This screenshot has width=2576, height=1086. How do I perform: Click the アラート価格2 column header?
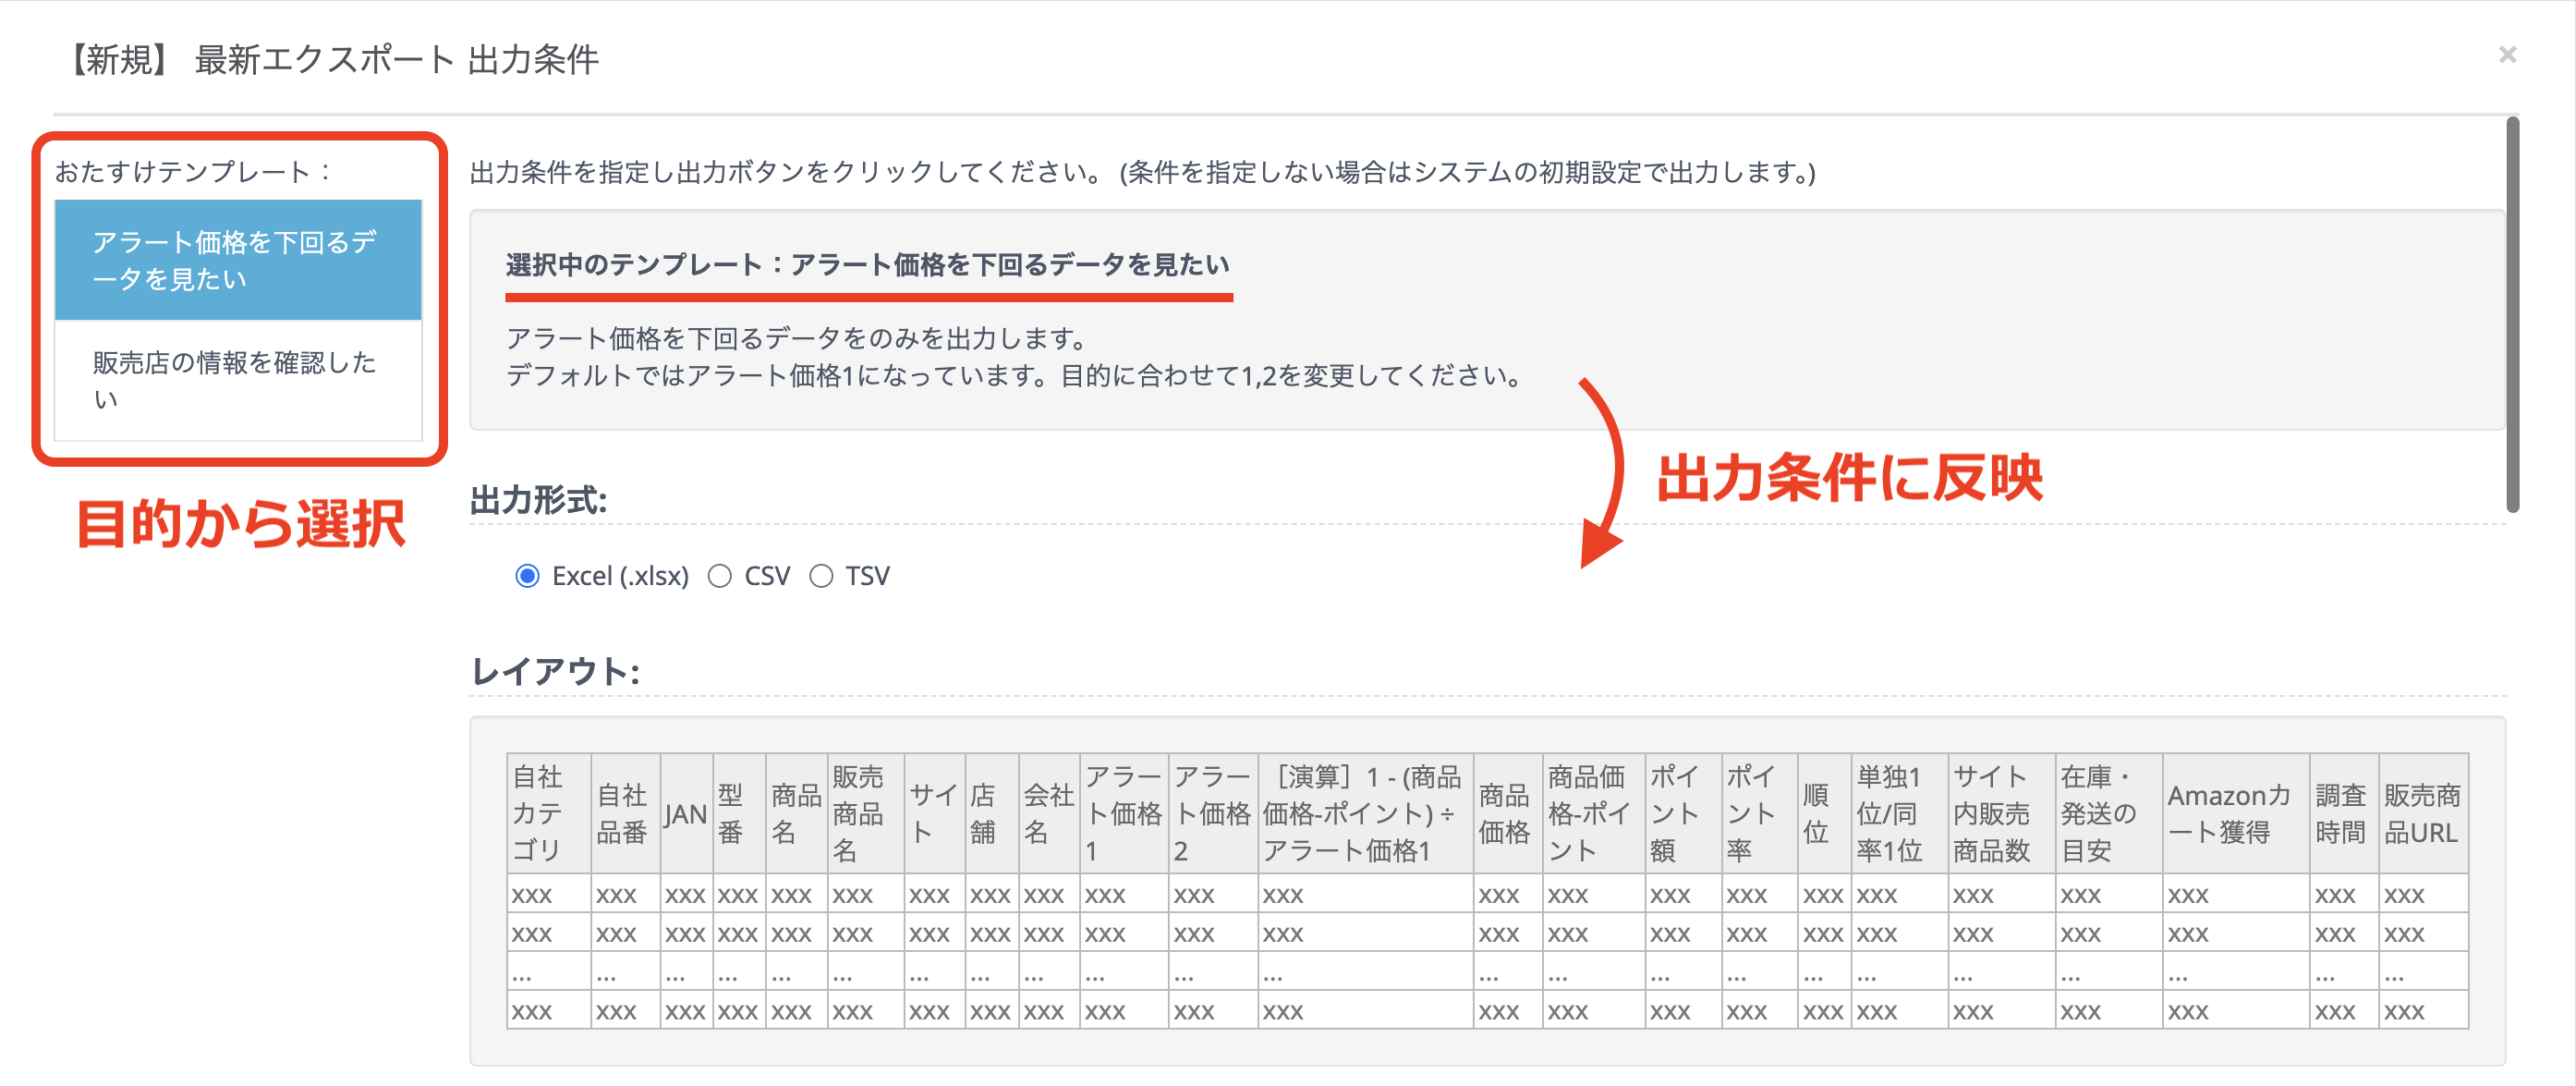coord(1212,813)
